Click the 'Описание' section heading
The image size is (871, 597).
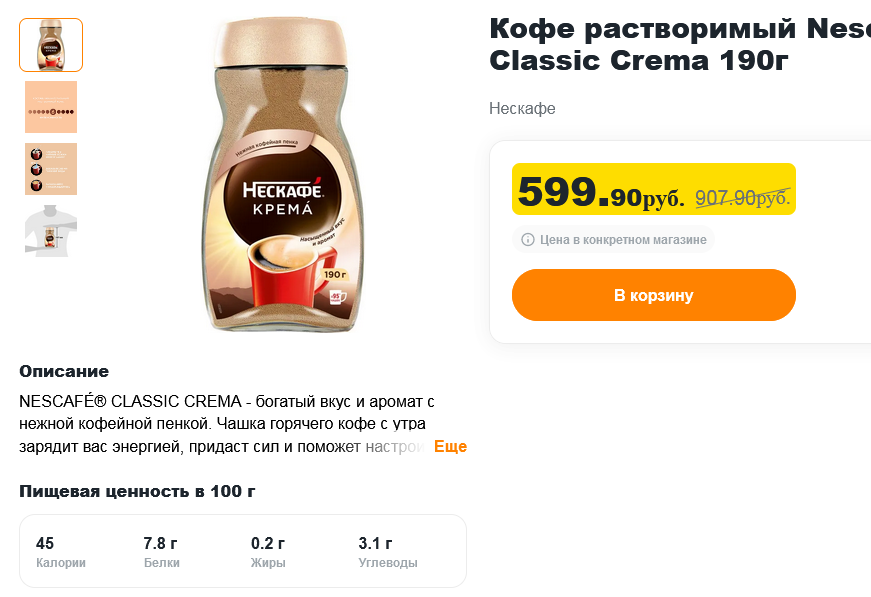click(x=64, y=371)
